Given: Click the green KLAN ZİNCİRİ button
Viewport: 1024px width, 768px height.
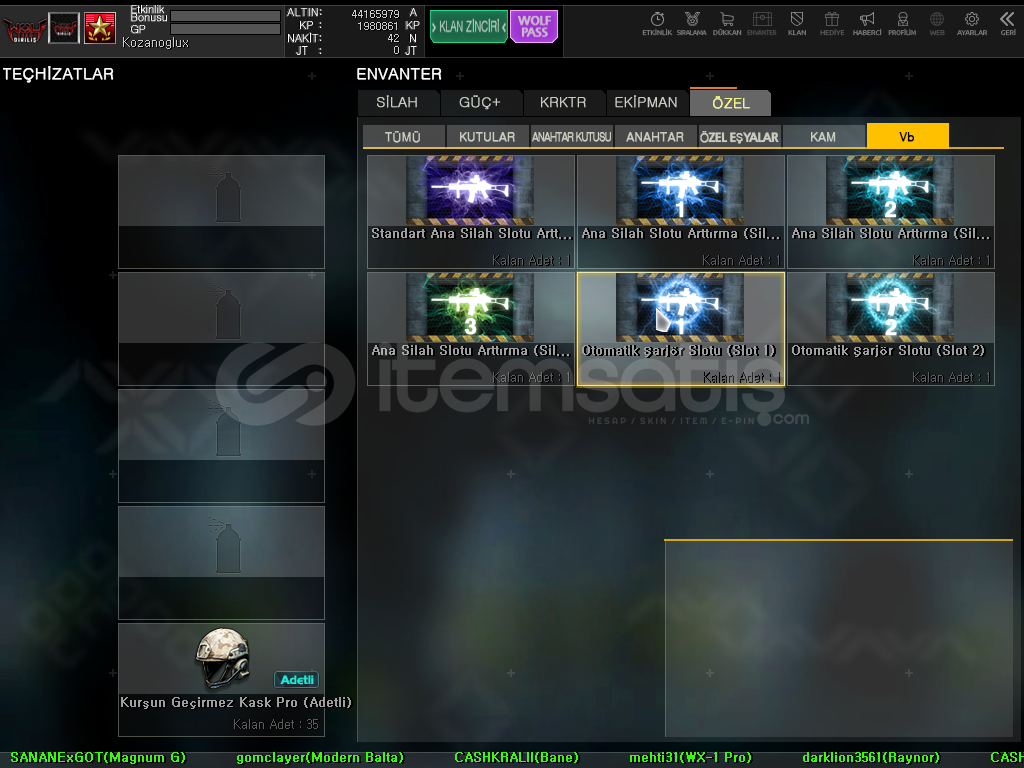Looking at the screenshot, I should 468,27.
